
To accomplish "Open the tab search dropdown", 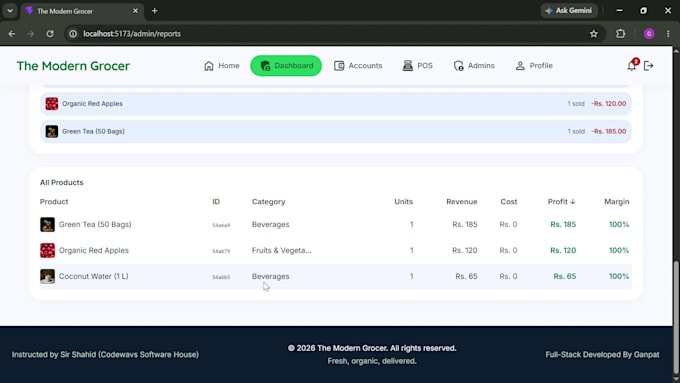I will pos(10,11).
